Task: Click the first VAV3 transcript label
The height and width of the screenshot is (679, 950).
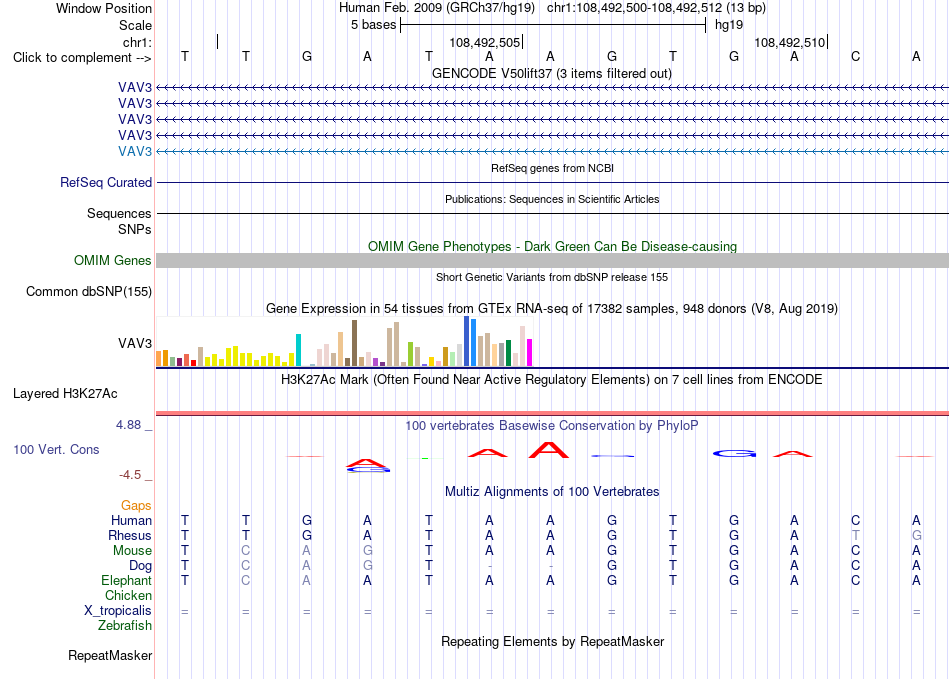Action: 135,87
